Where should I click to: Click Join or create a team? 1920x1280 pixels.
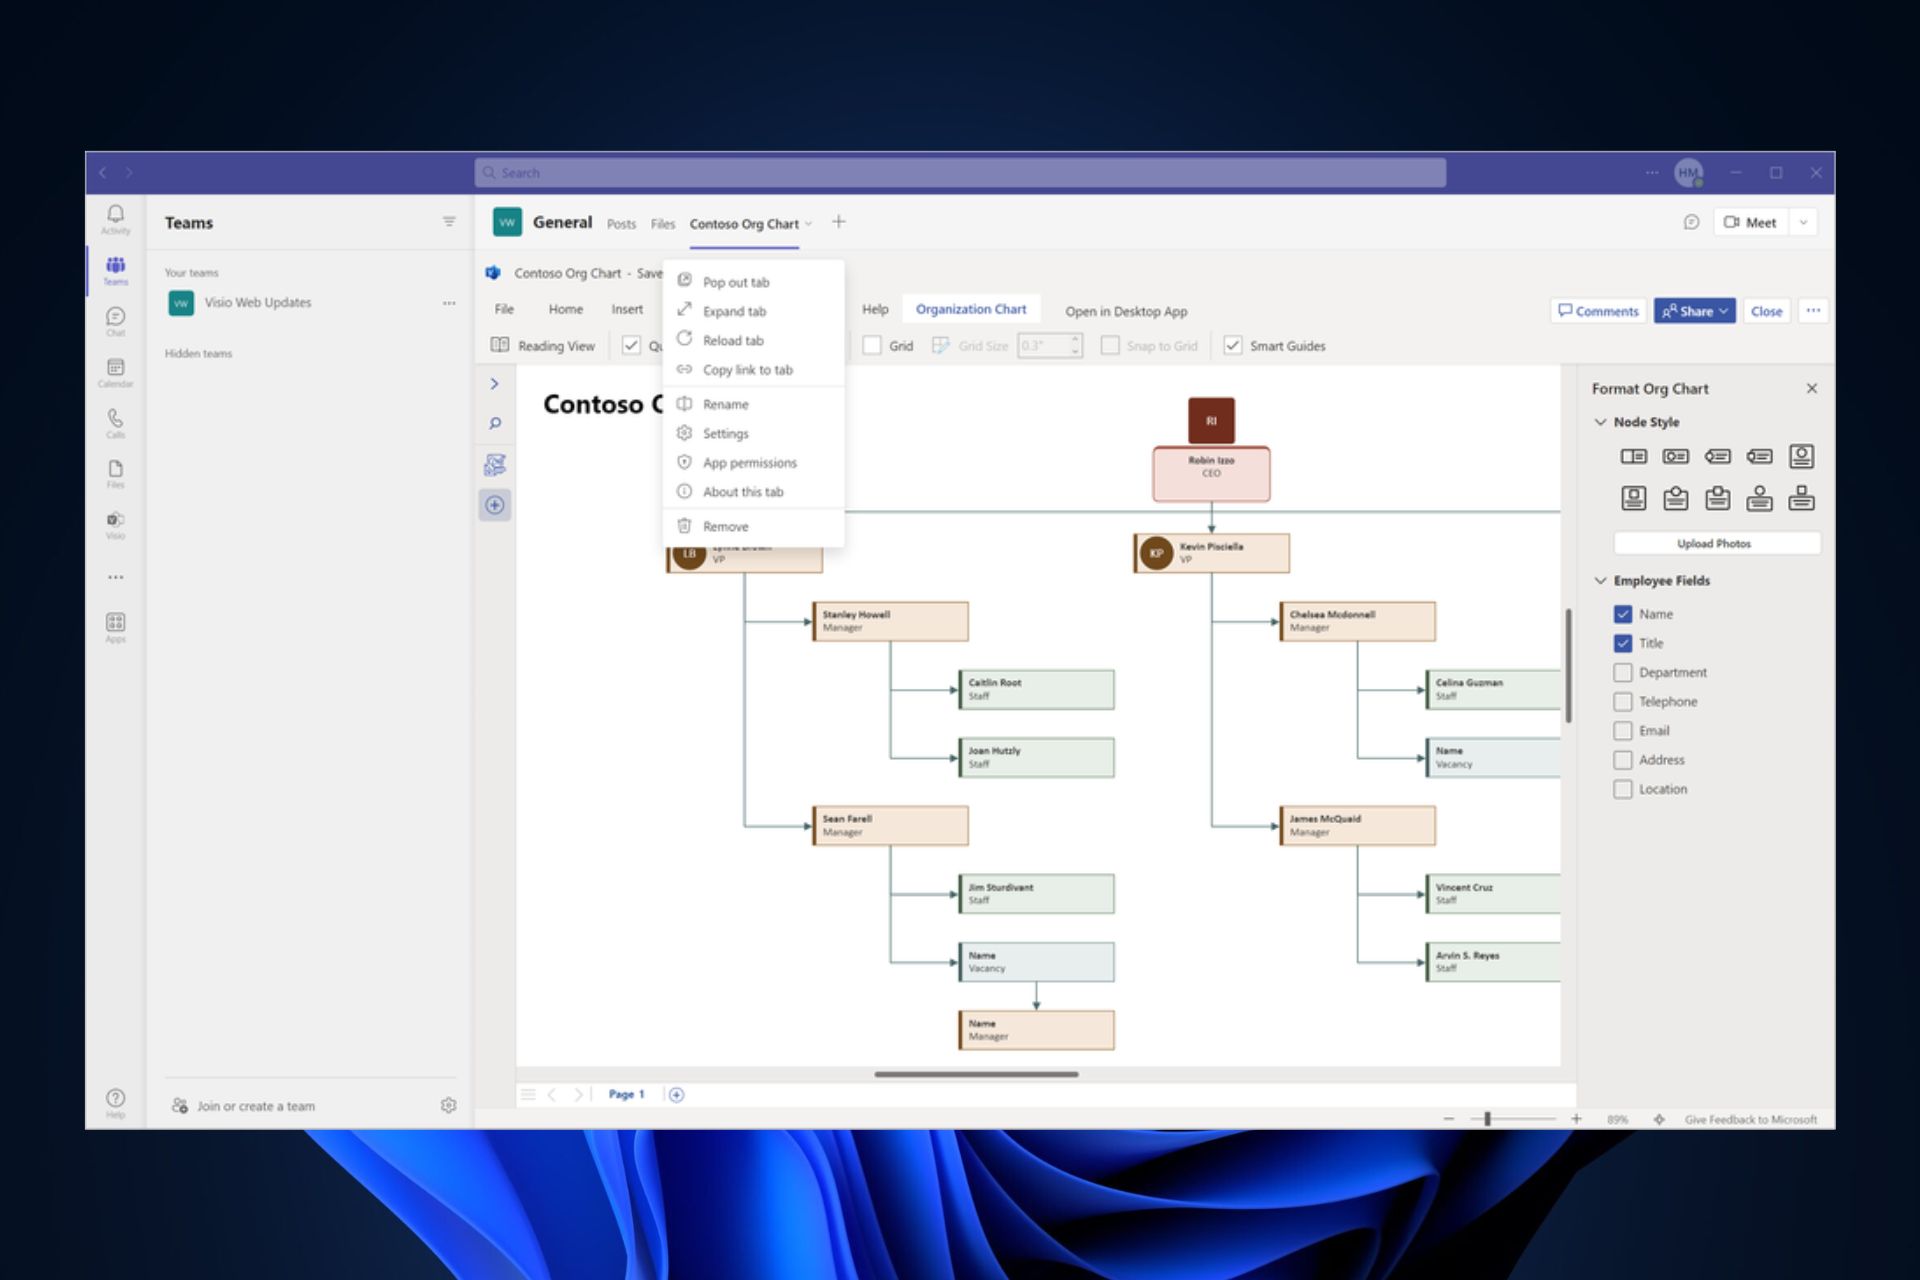click(244, 1106)
